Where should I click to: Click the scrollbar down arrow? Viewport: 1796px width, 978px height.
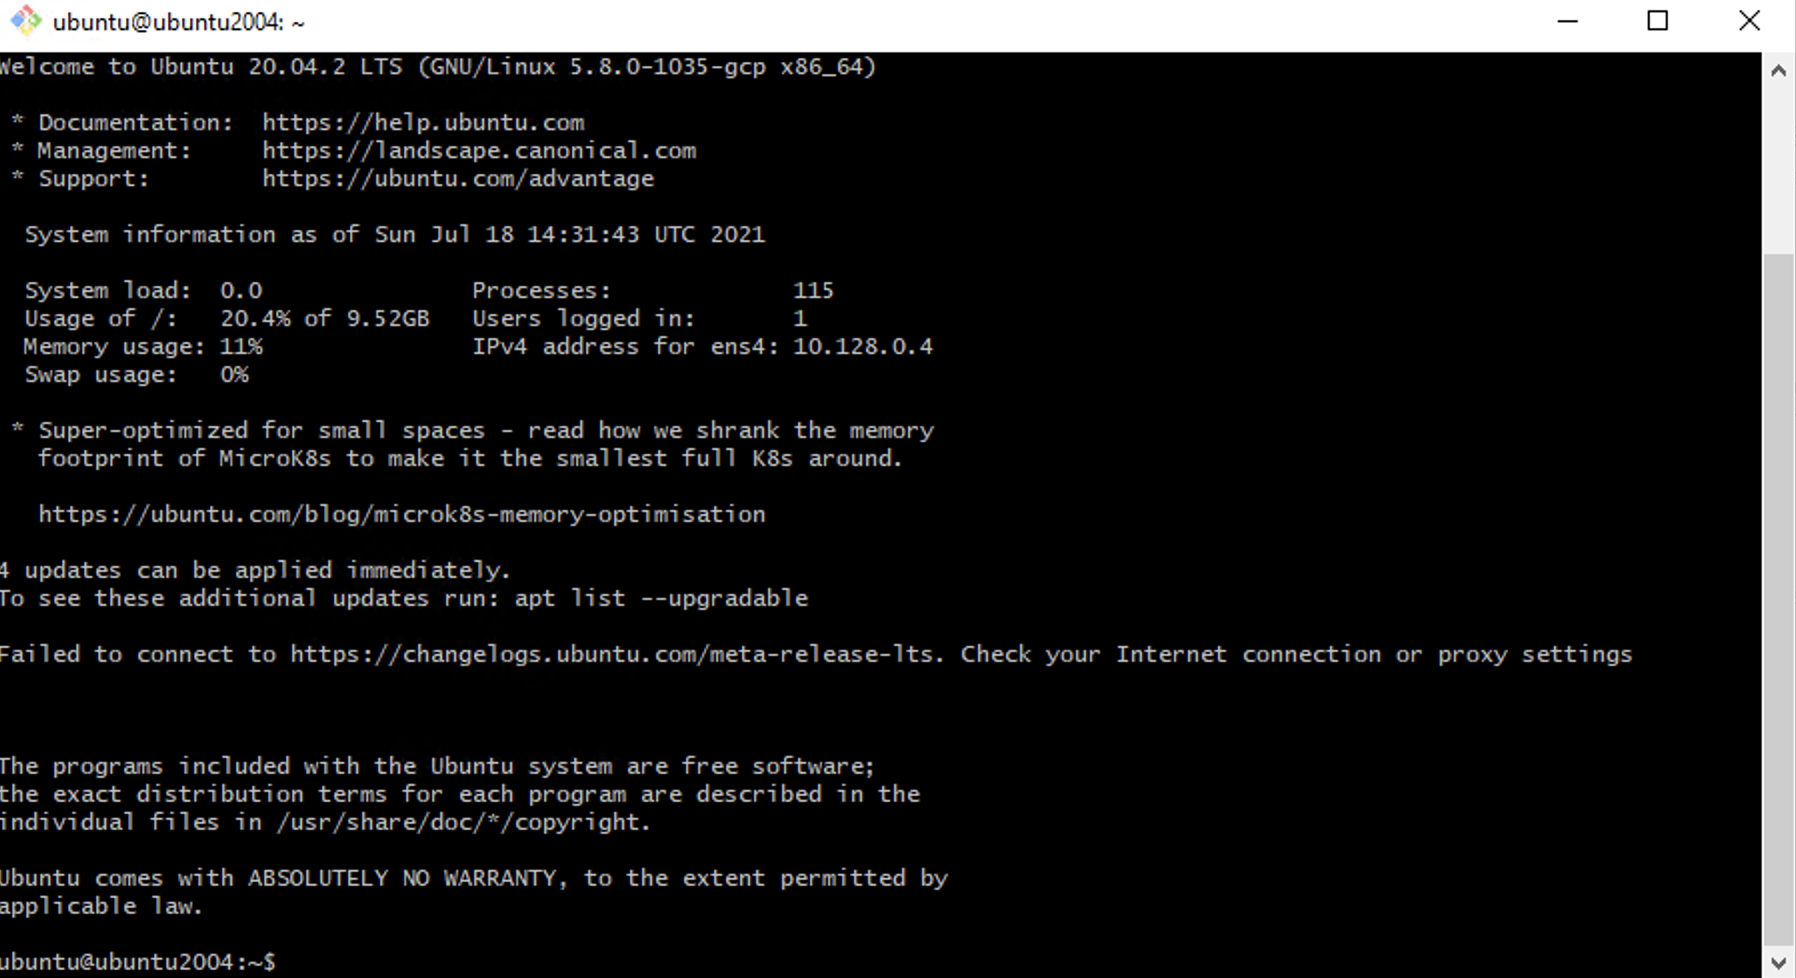coord(1778,963)
